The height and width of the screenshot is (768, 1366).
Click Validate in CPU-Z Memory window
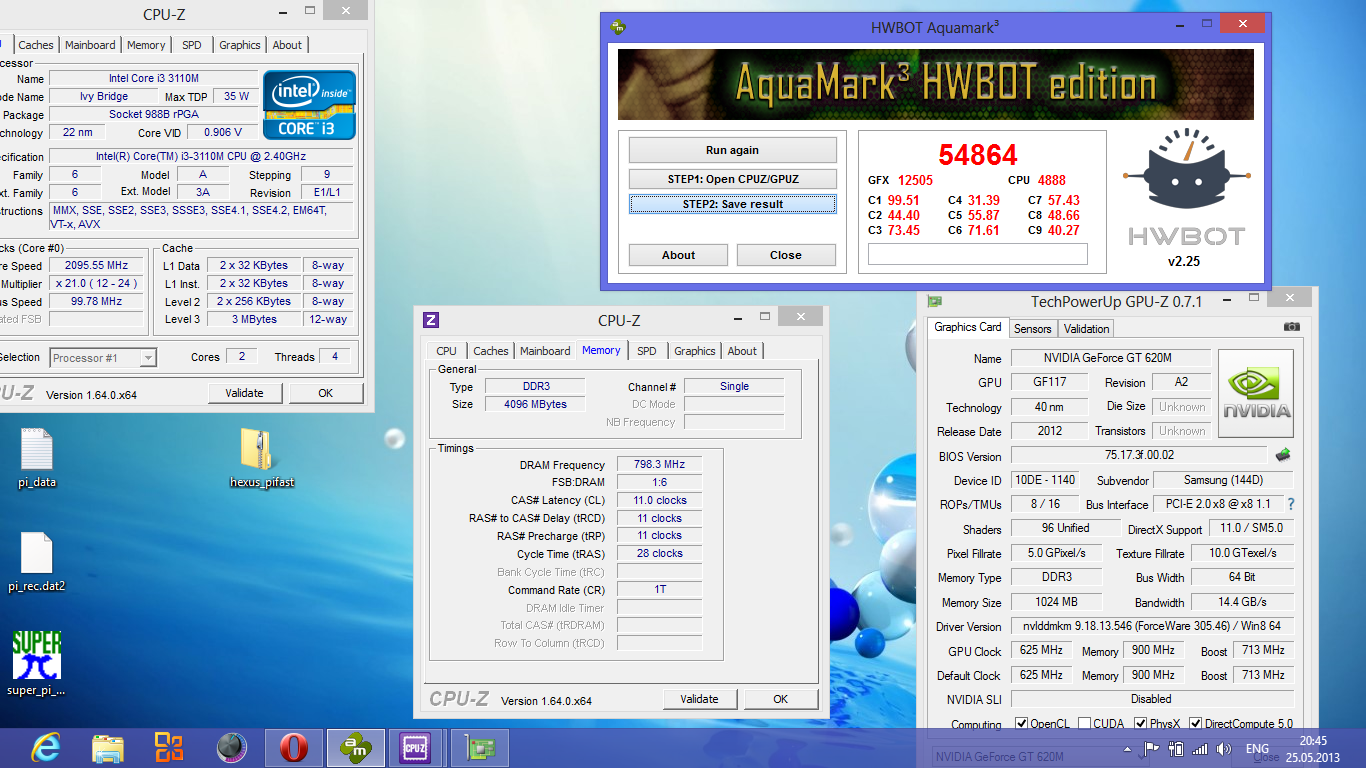(700, 699)
